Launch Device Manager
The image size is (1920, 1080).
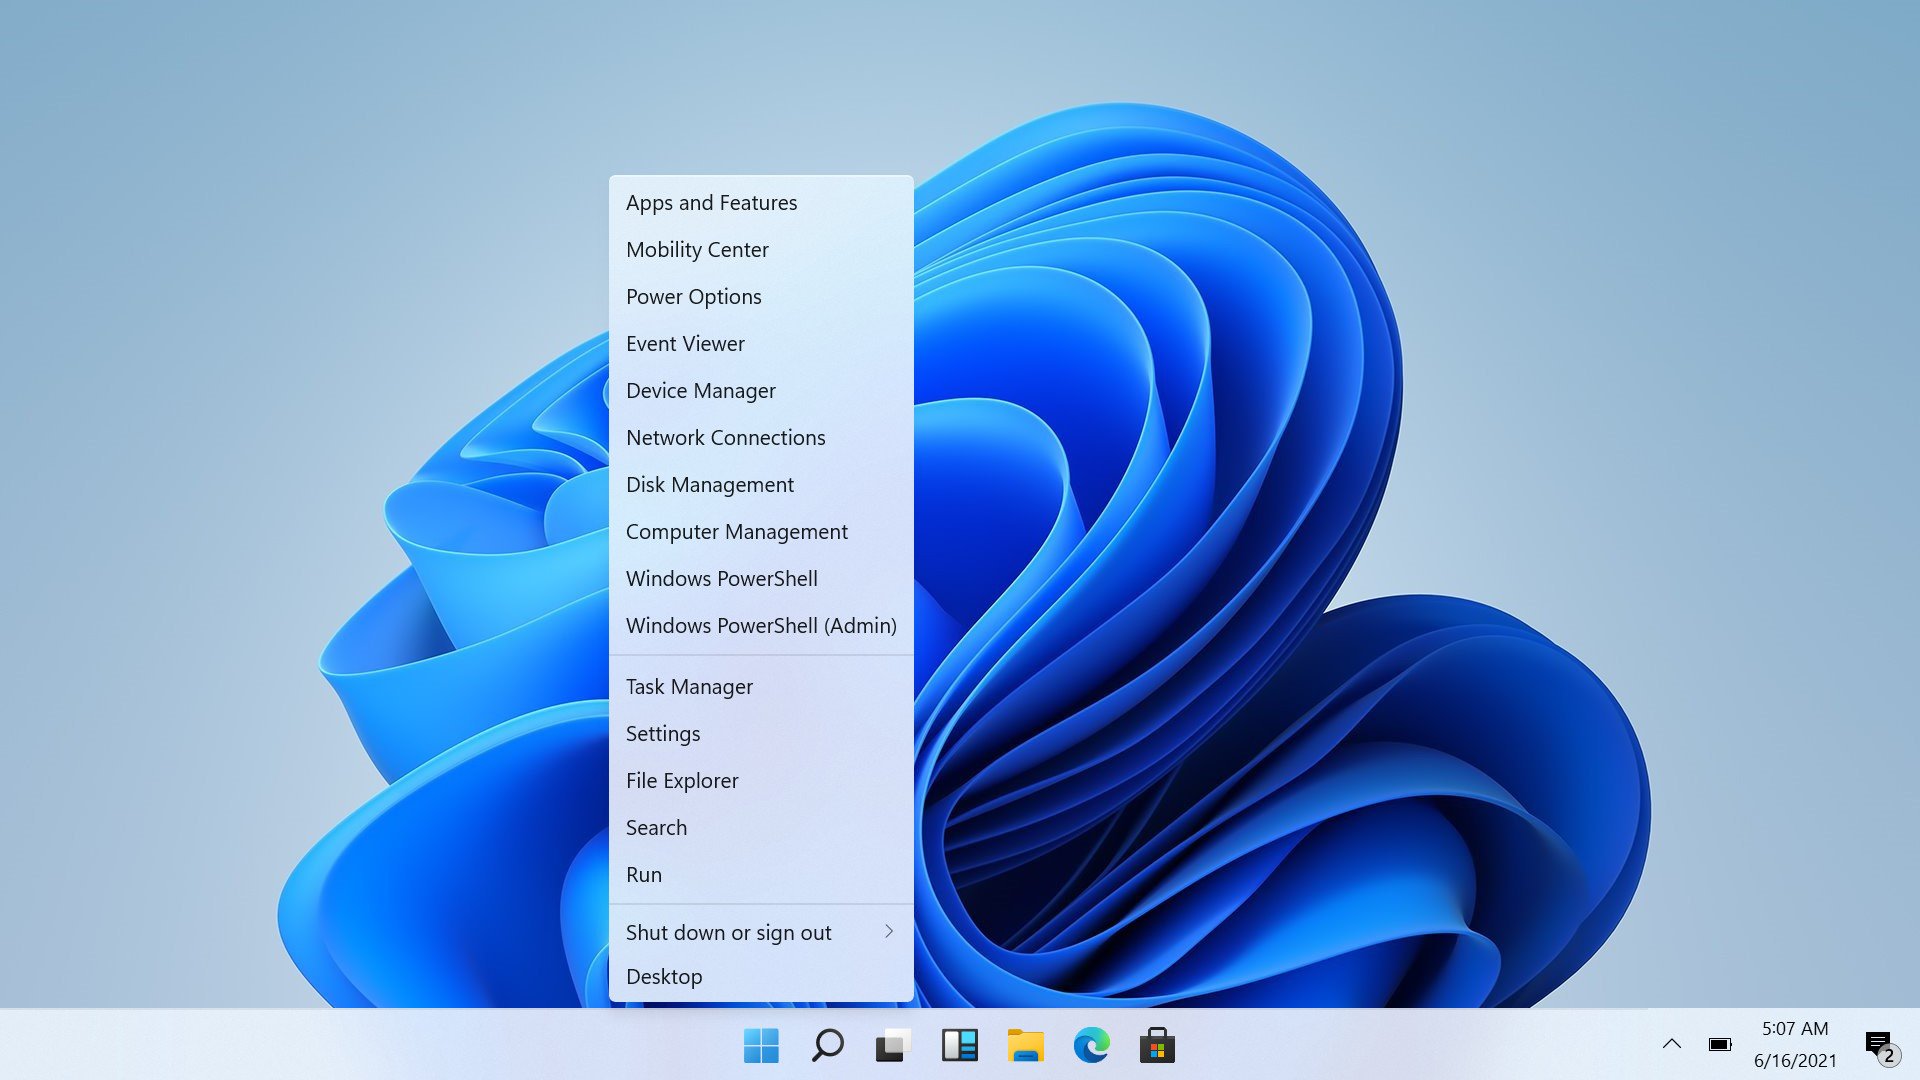coord(702,389)
